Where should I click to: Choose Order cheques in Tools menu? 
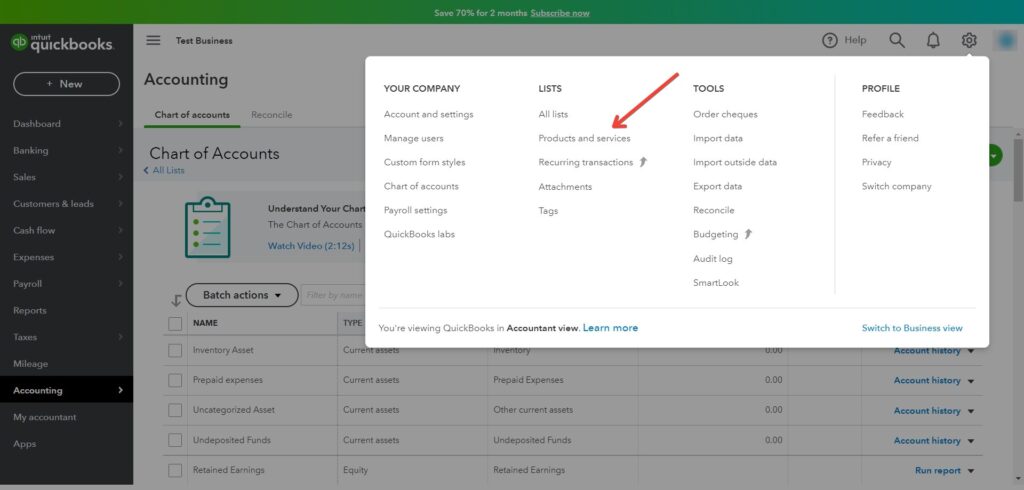(x=726, y=114)
